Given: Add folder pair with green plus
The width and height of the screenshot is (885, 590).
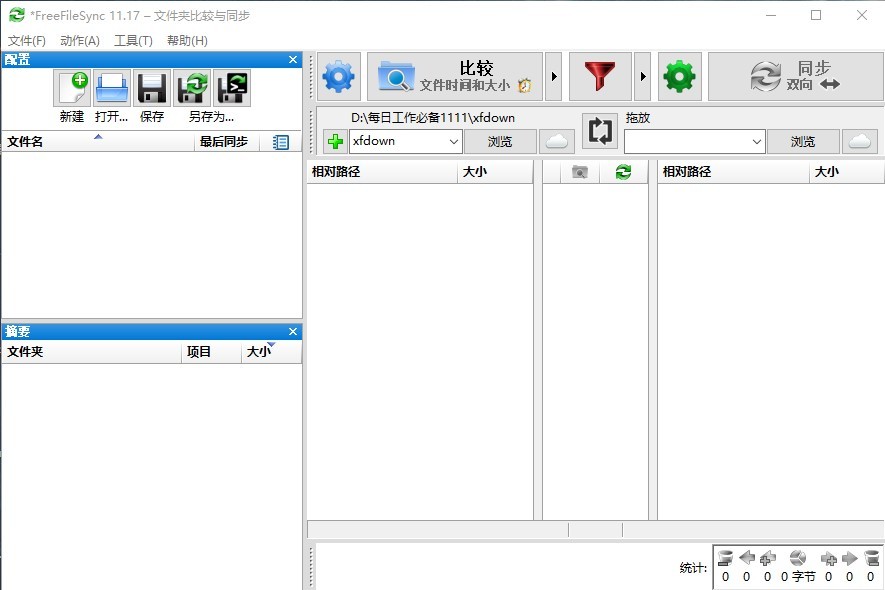Looking at the screenshot, I should [335, 141].
